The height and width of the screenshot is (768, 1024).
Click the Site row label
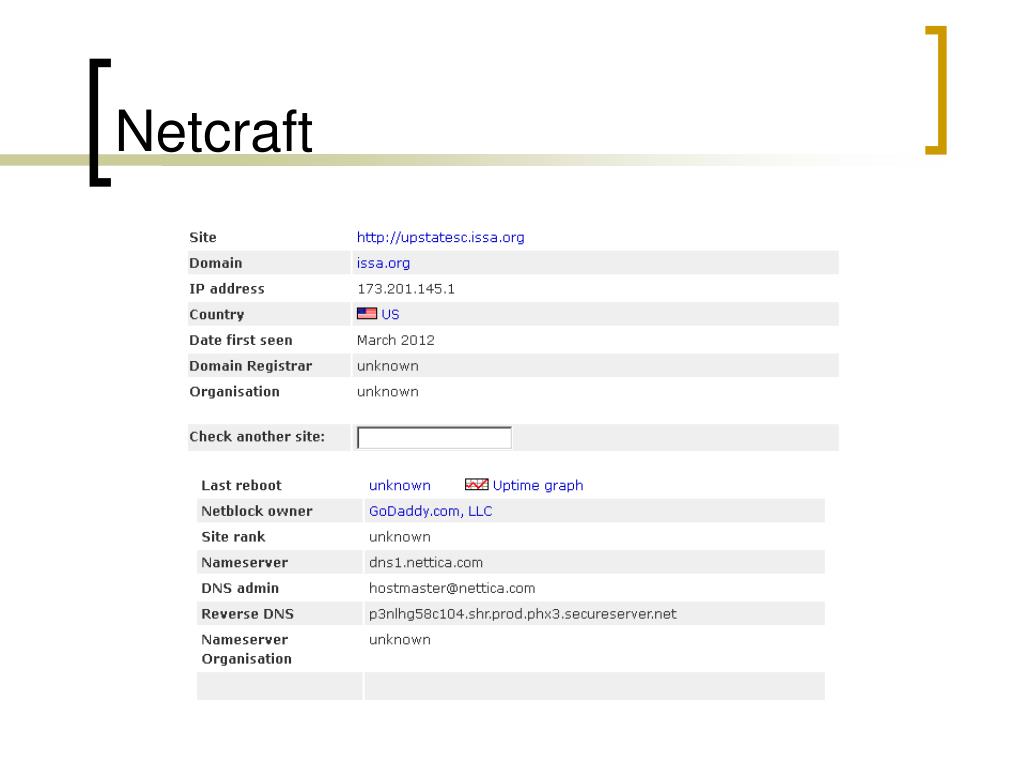202,238
